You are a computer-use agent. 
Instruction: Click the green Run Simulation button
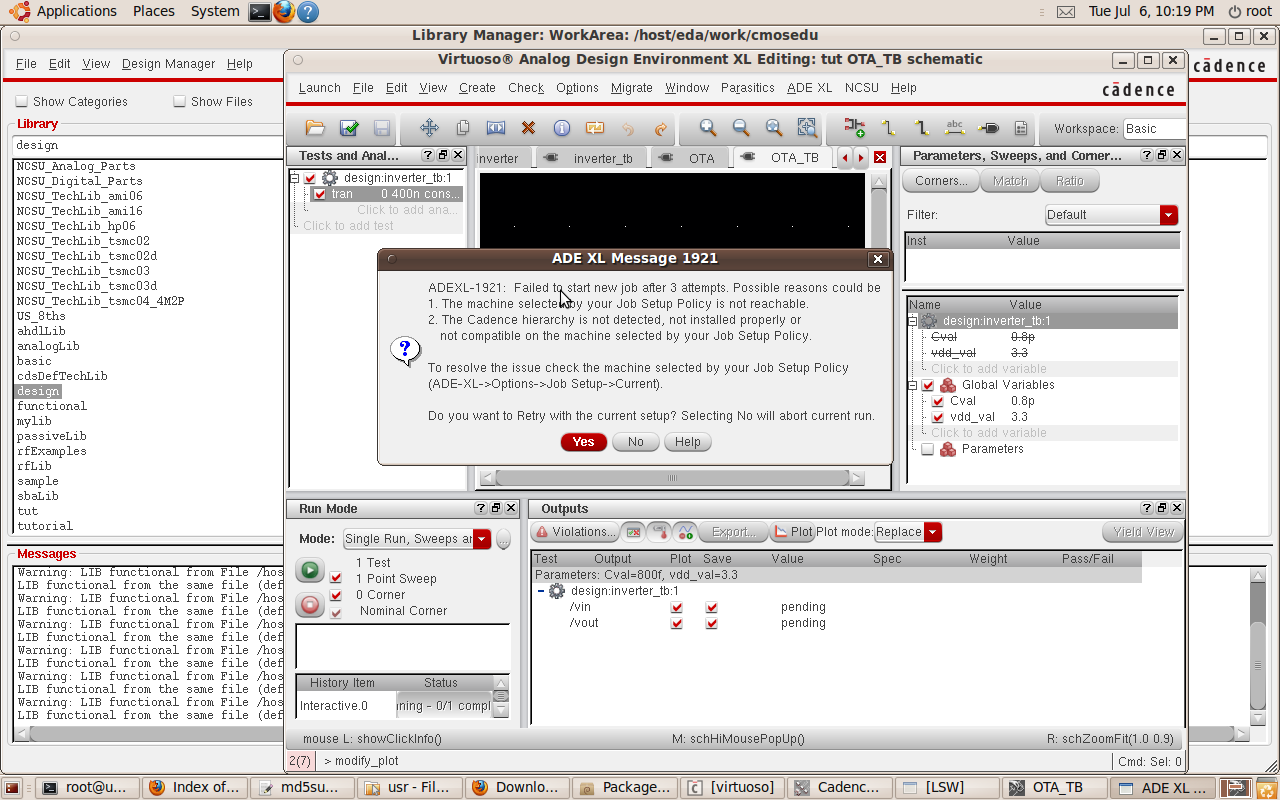click(x=310, y=571)
